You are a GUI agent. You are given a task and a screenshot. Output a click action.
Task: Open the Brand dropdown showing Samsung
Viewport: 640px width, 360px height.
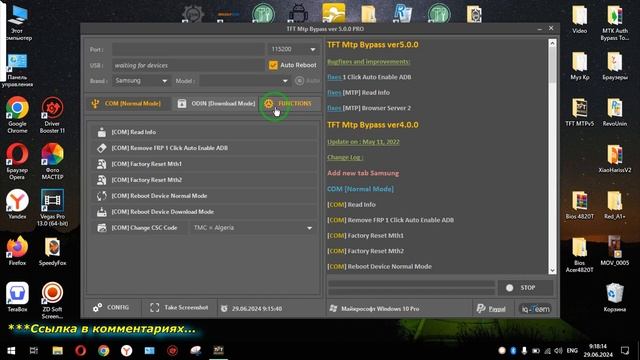(x=141, y=81)
